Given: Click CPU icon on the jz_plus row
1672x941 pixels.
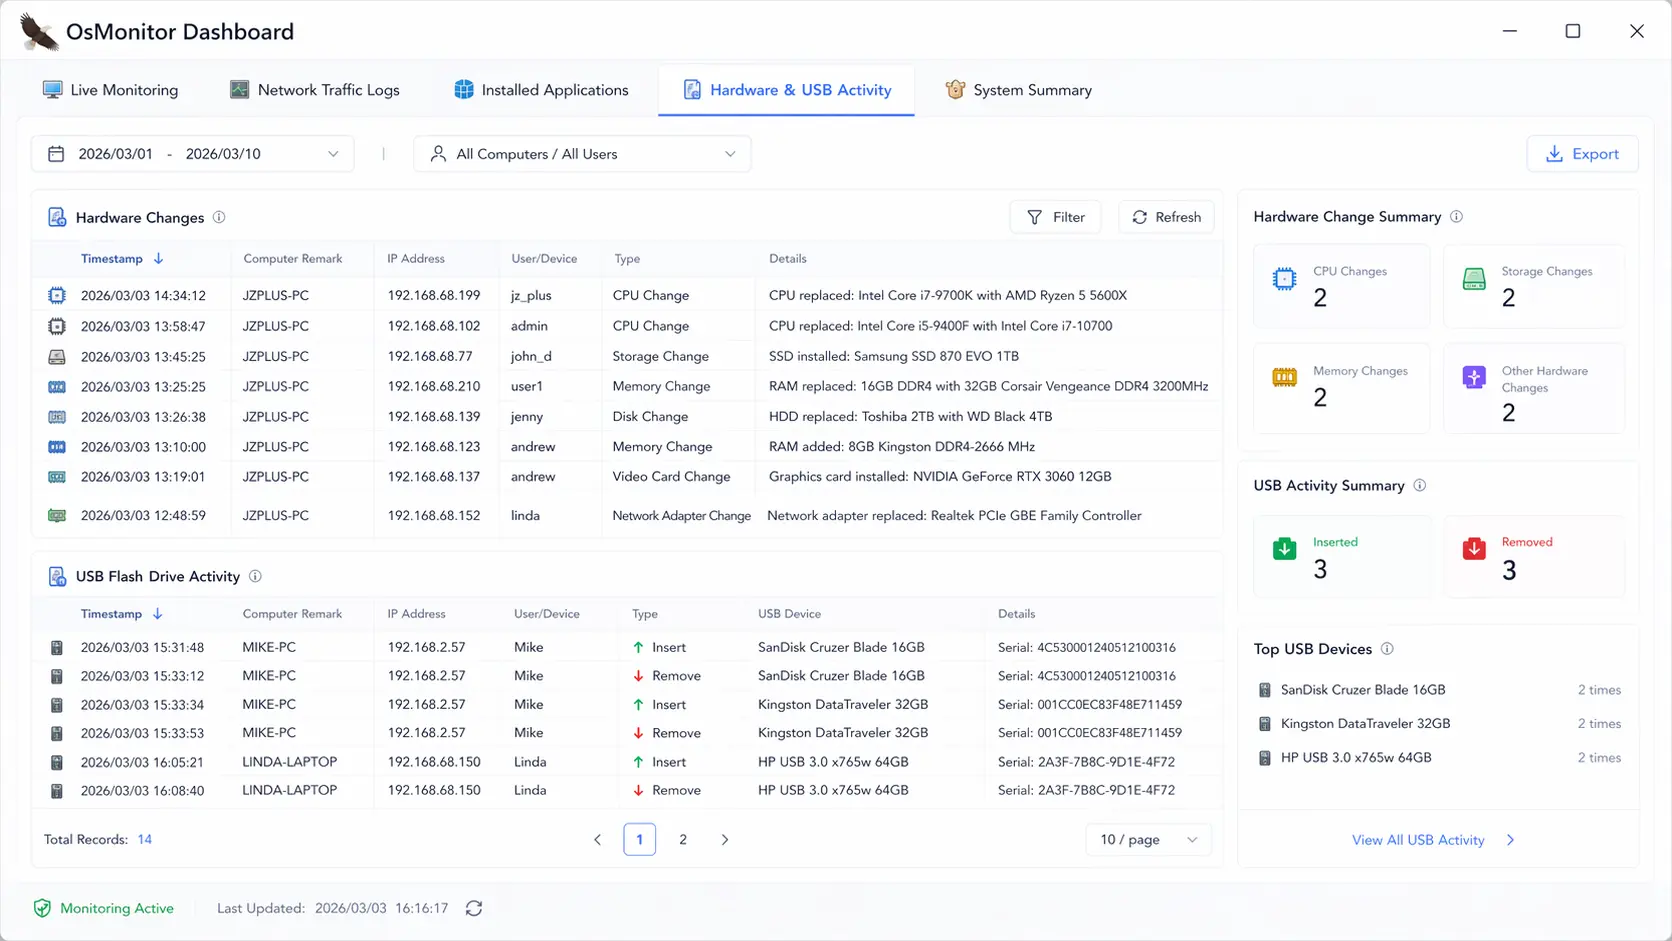Looking at the screenshot, I should (x=57, y=295).
